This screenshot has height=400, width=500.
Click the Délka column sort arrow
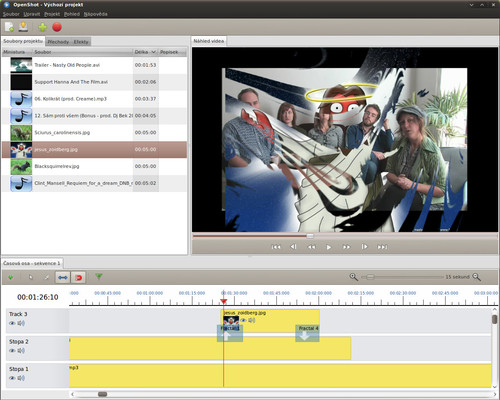tap(153, 52)
